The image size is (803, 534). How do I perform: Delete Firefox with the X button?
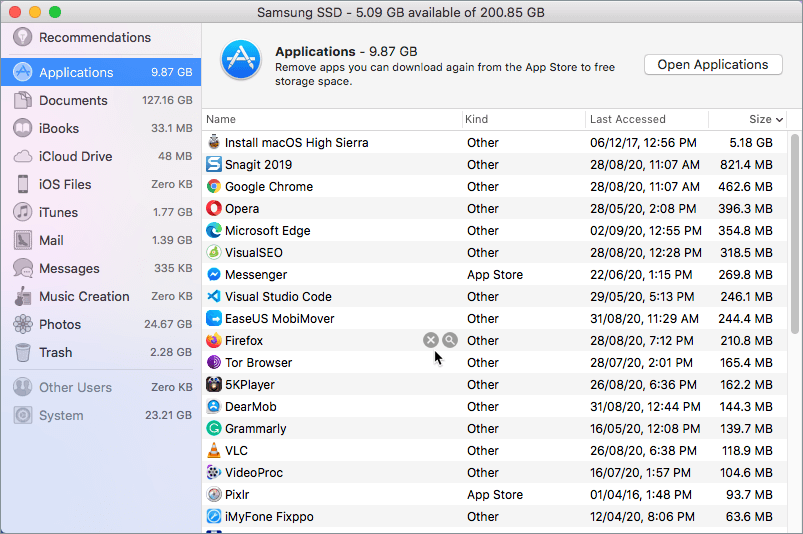click(431, 340)
